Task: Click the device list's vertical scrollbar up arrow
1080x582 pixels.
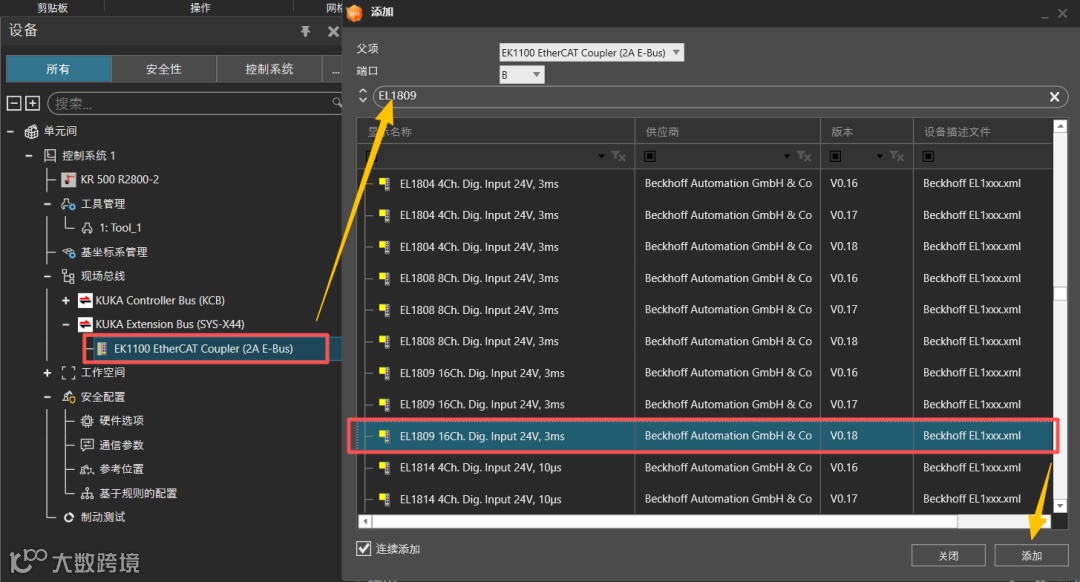Action: pyautogui.click(x=1060, y=126)
